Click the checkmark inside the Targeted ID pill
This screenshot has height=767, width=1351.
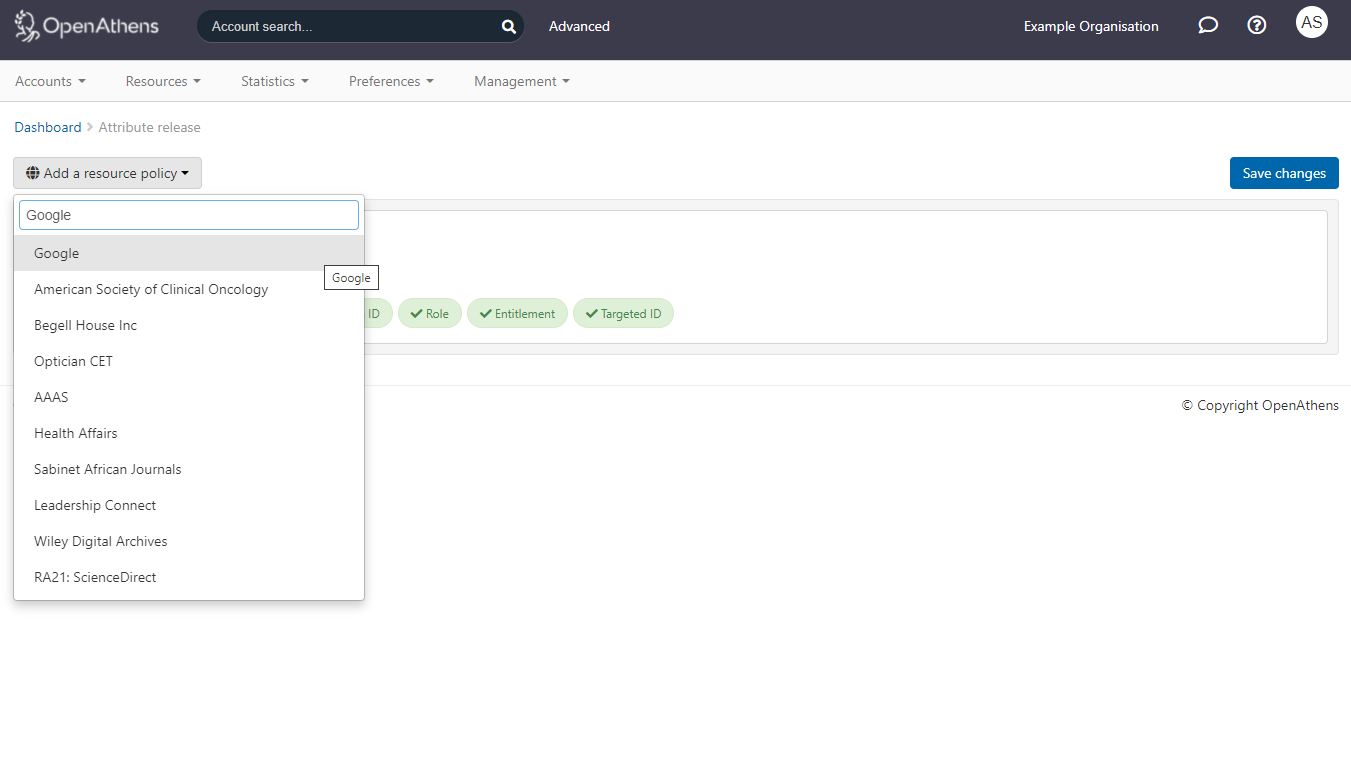point(593,313)
